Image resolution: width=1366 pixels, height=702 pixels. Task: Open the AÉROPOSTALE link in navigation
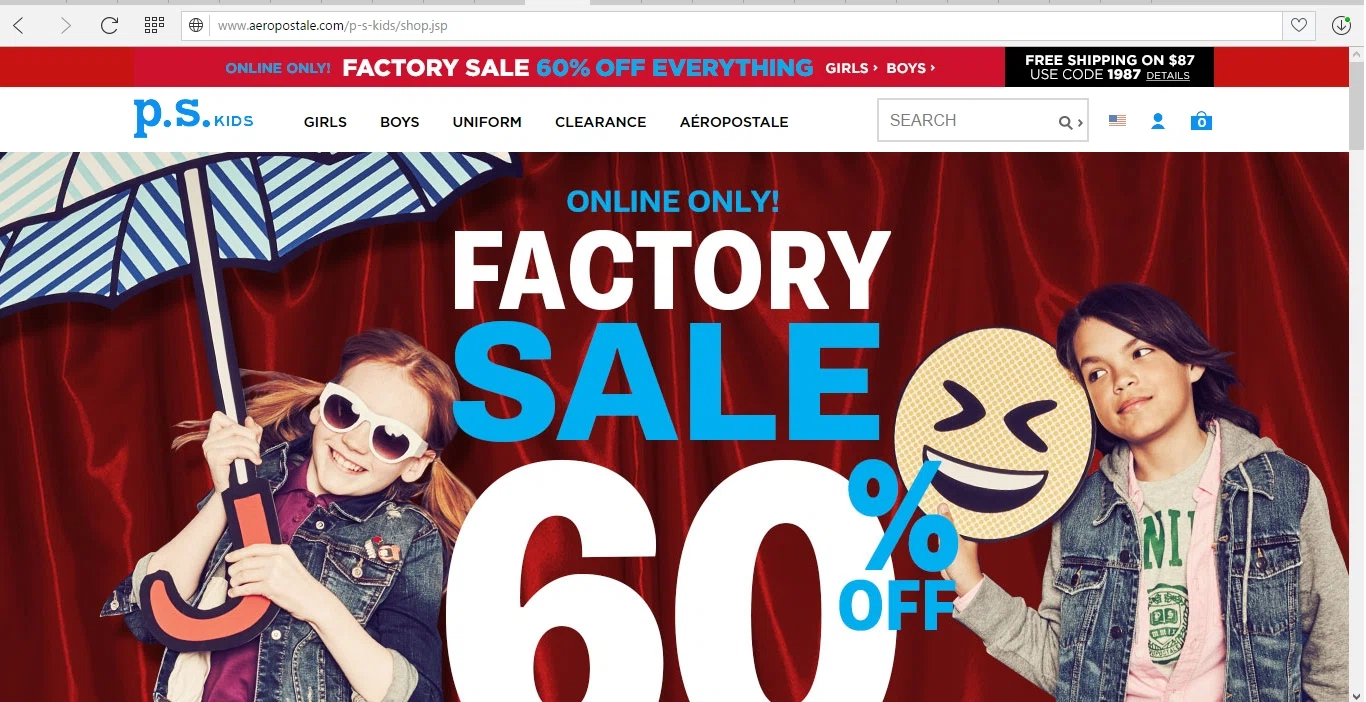(x=734, y=122)
